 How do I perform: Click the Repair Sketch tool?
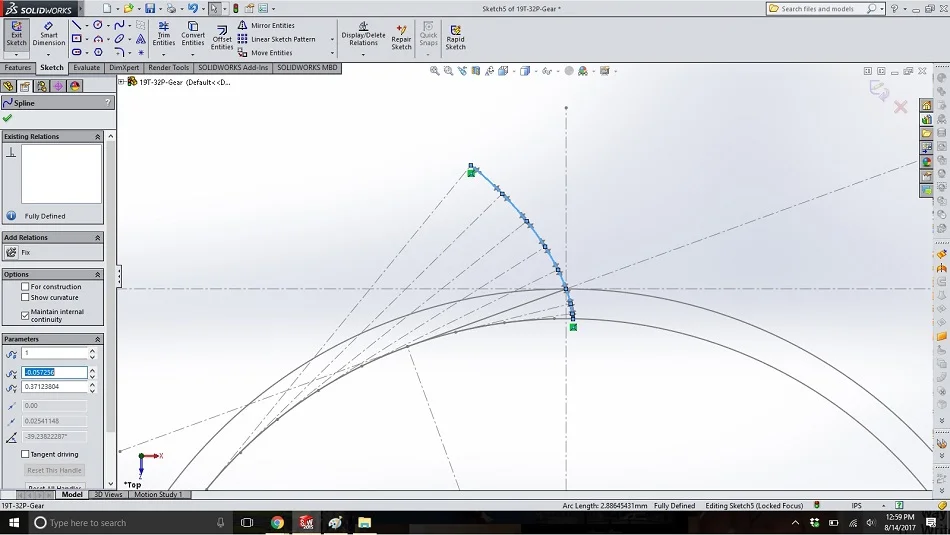point(401,38)
